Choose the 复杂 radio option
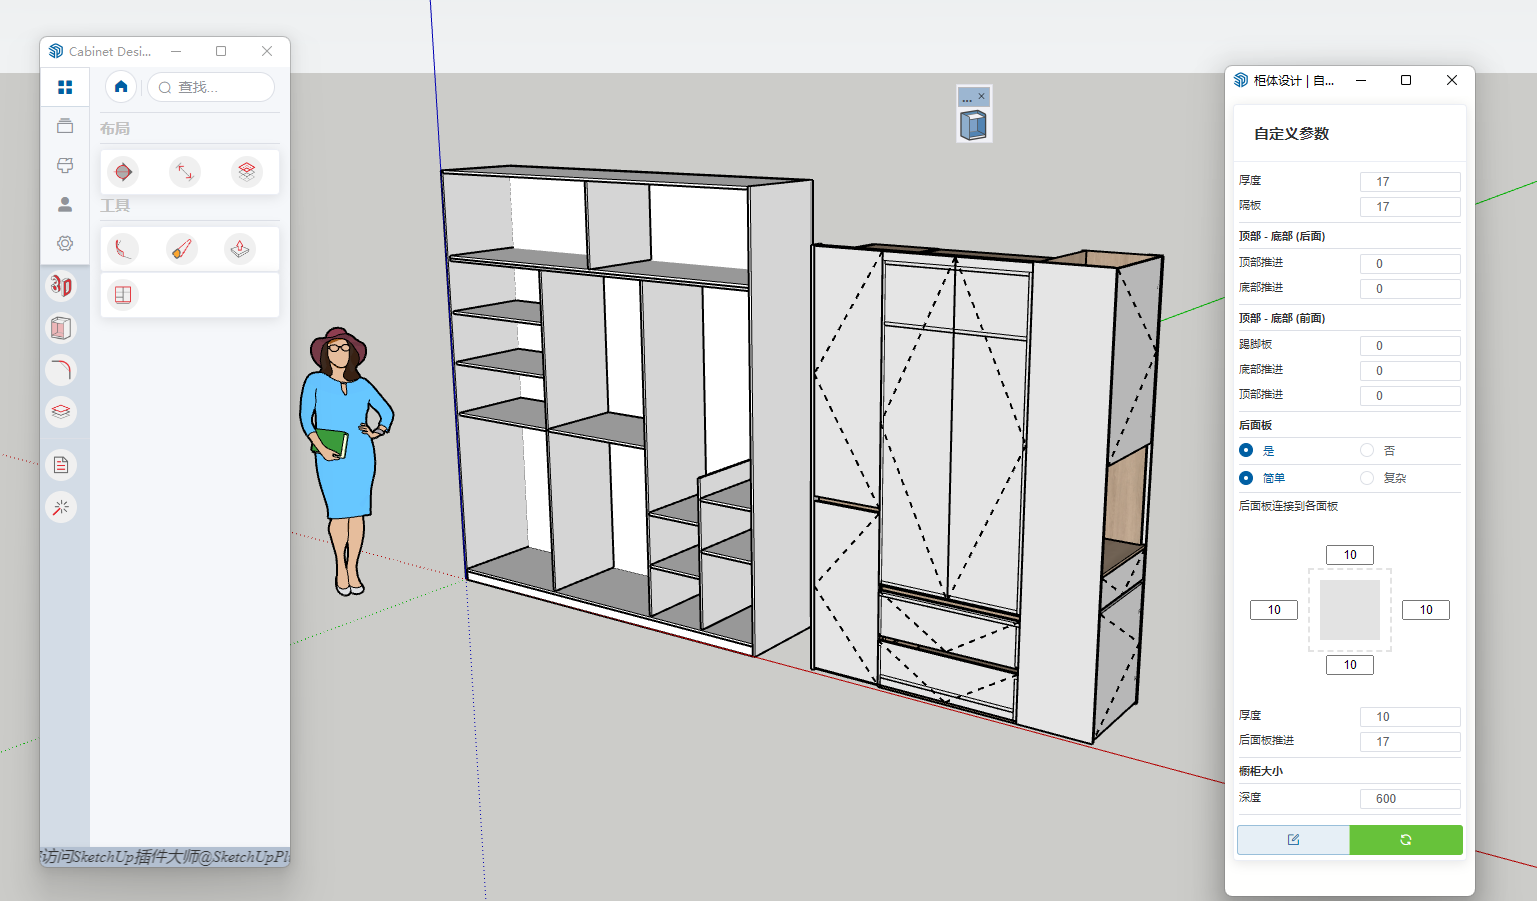Screen dimensions: 1537x901 click(1367, 478)
